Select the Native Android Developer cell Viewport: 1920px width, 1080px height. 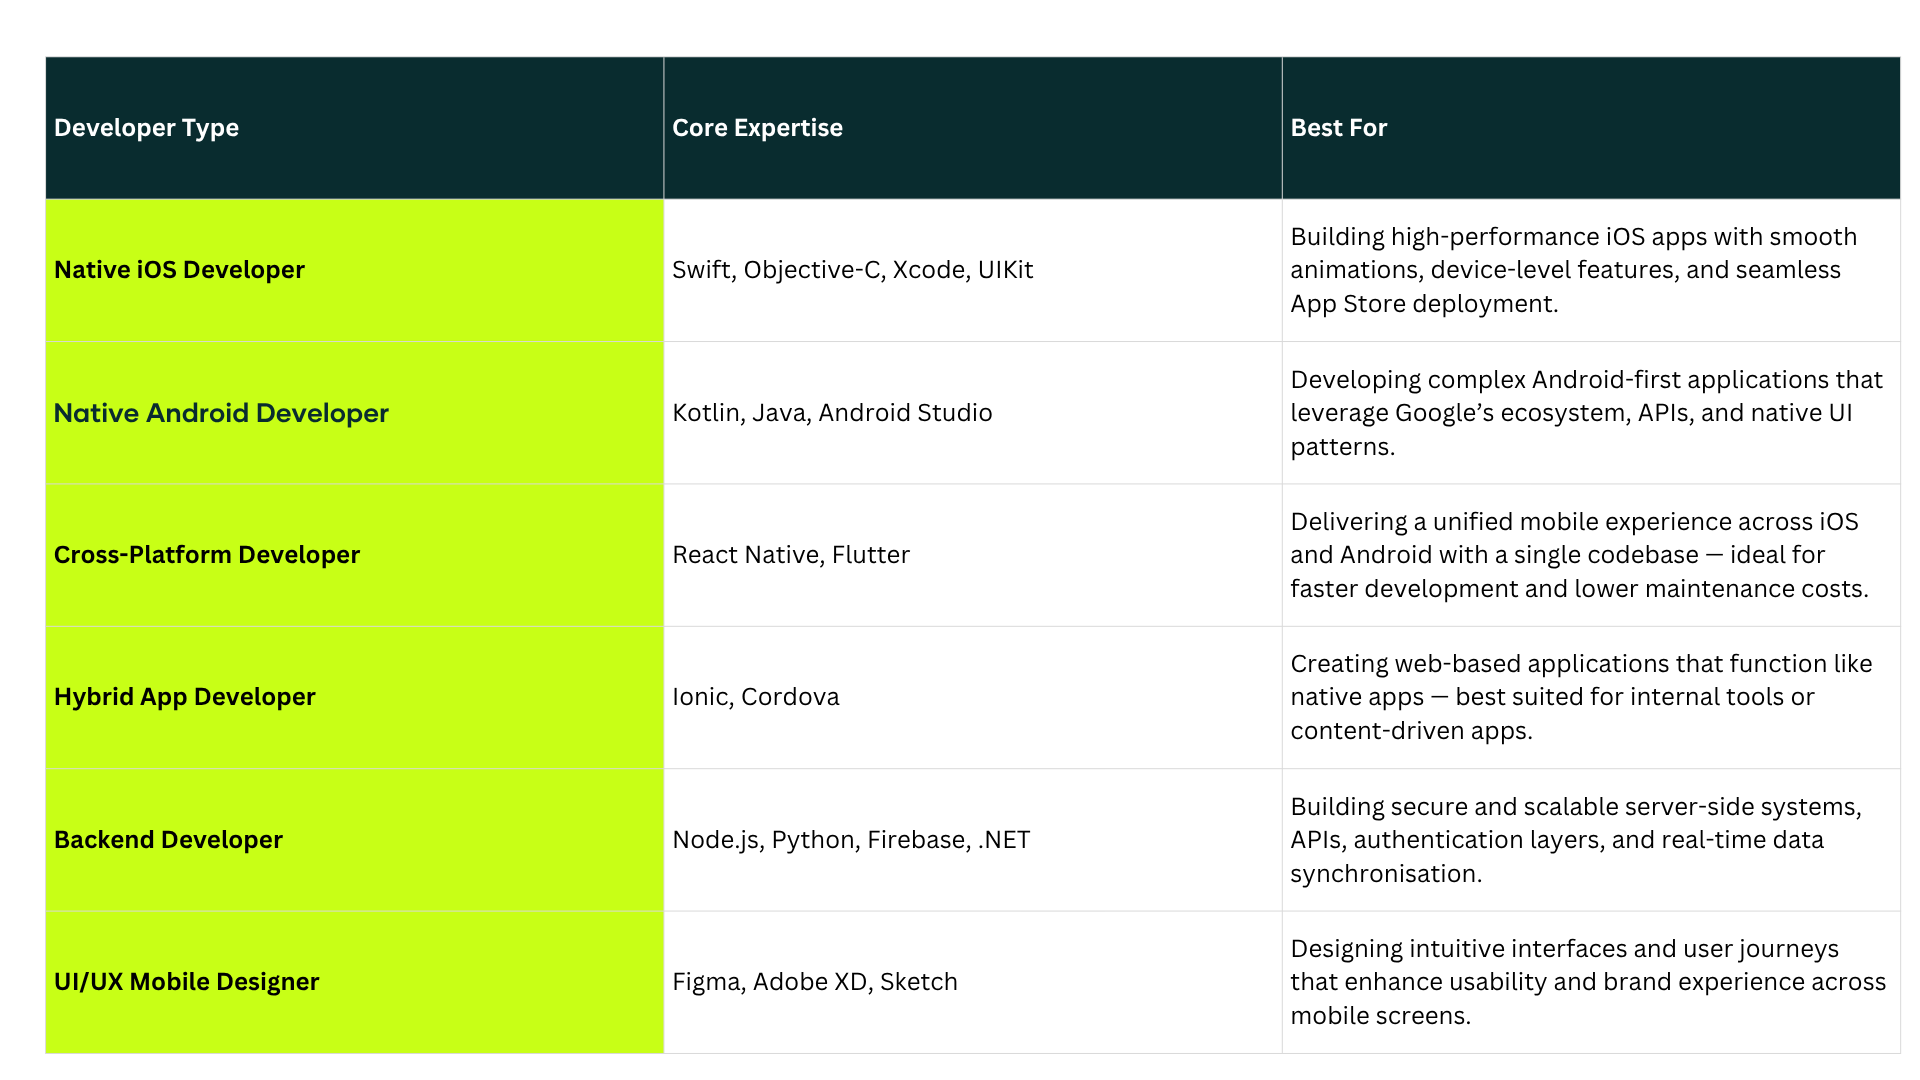(x=221, y=413)
